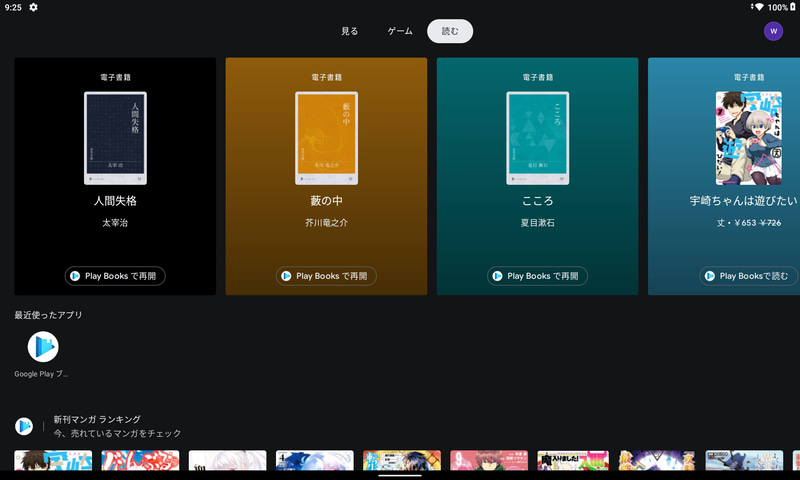Switch to the 見る tab
Viewport: 800px width, 480px height.
coord(349,31)
